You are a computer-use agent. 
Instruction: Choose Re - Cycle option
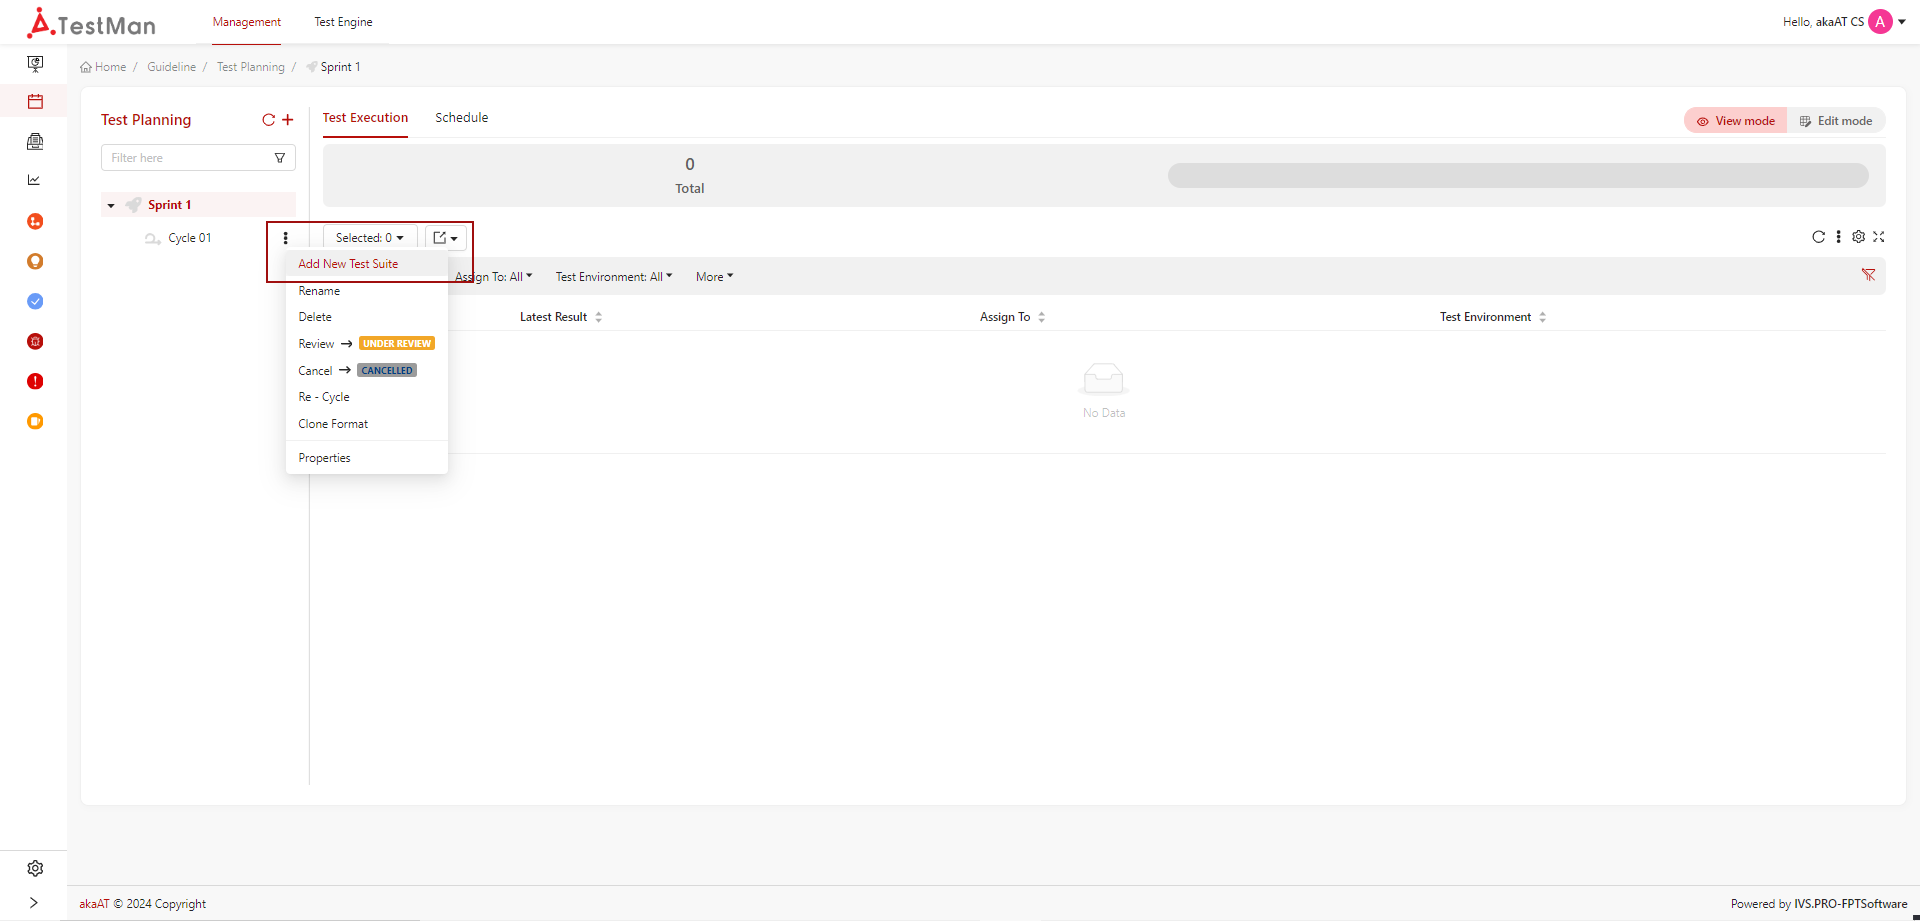coord(367,397)
